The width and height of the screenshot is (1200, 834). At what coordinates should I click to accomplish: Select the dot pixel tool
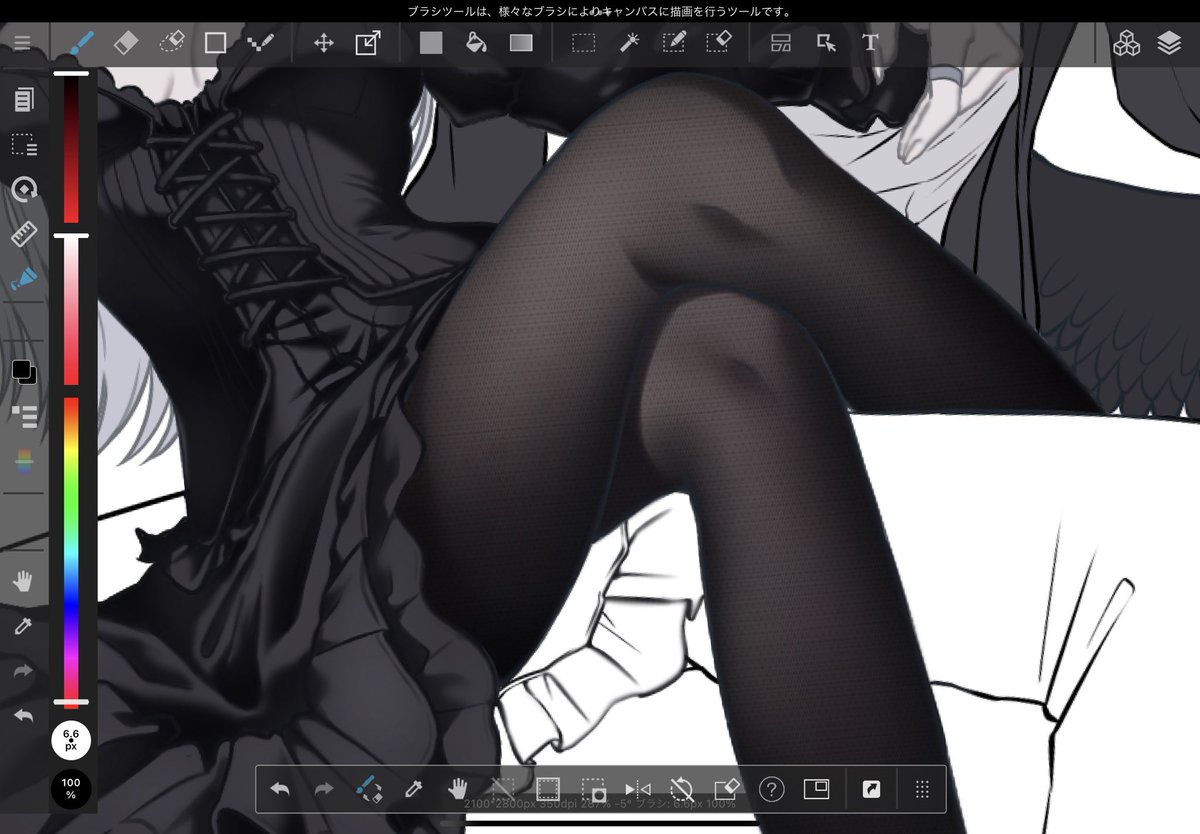260,43
